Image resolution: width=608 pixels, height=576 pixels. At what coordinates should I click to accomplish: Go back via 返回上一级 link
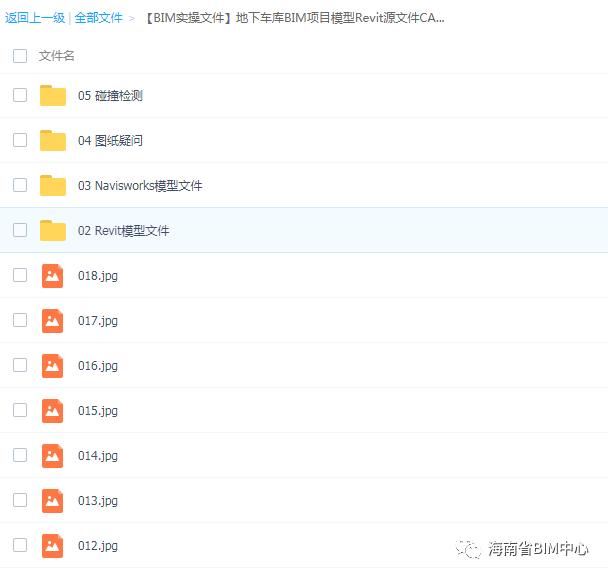35,18
